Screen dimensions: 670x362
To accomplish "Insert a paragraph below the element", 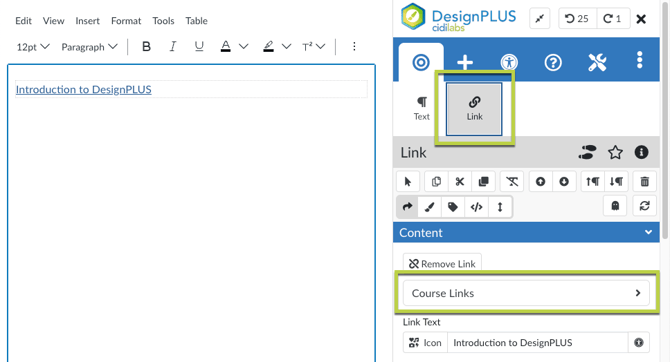I will [x=616, y=182].
